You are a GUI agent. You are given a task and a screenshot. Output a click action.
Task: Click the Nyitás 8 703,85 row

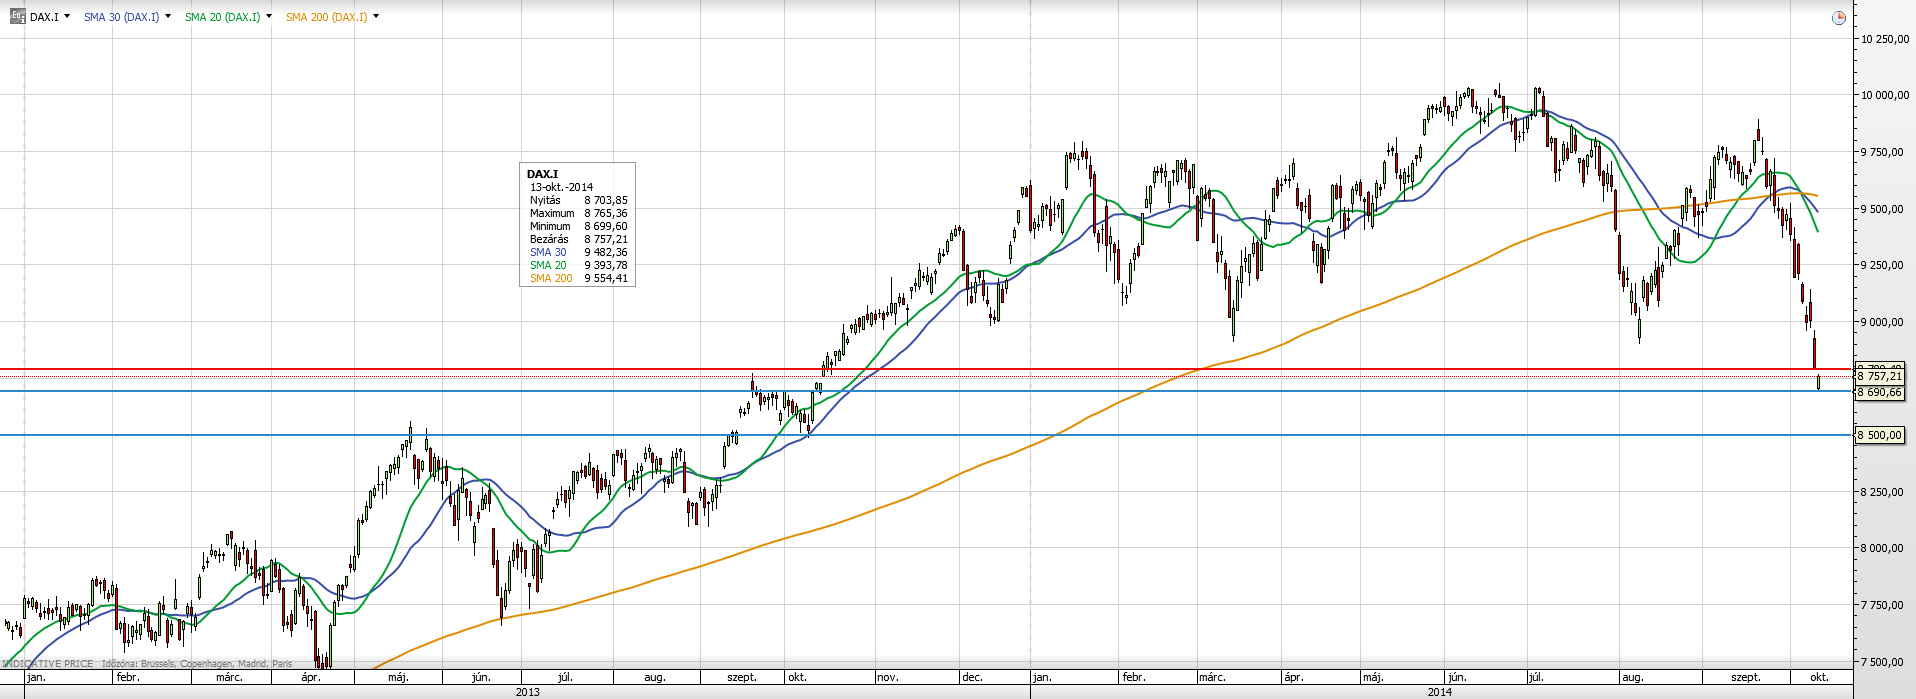pyautogui.click(x=578, y=200)
